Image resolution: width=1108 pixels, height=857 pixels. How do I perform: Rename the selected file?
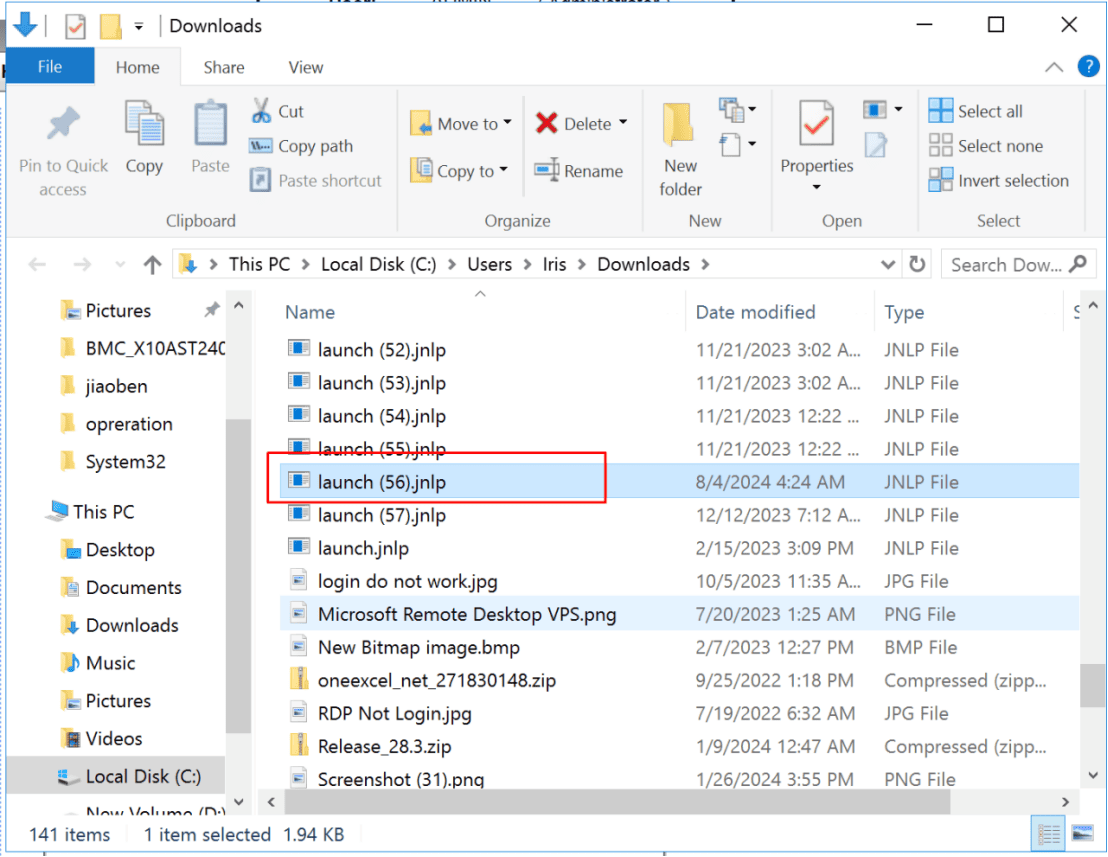click(x=579, y=171)
